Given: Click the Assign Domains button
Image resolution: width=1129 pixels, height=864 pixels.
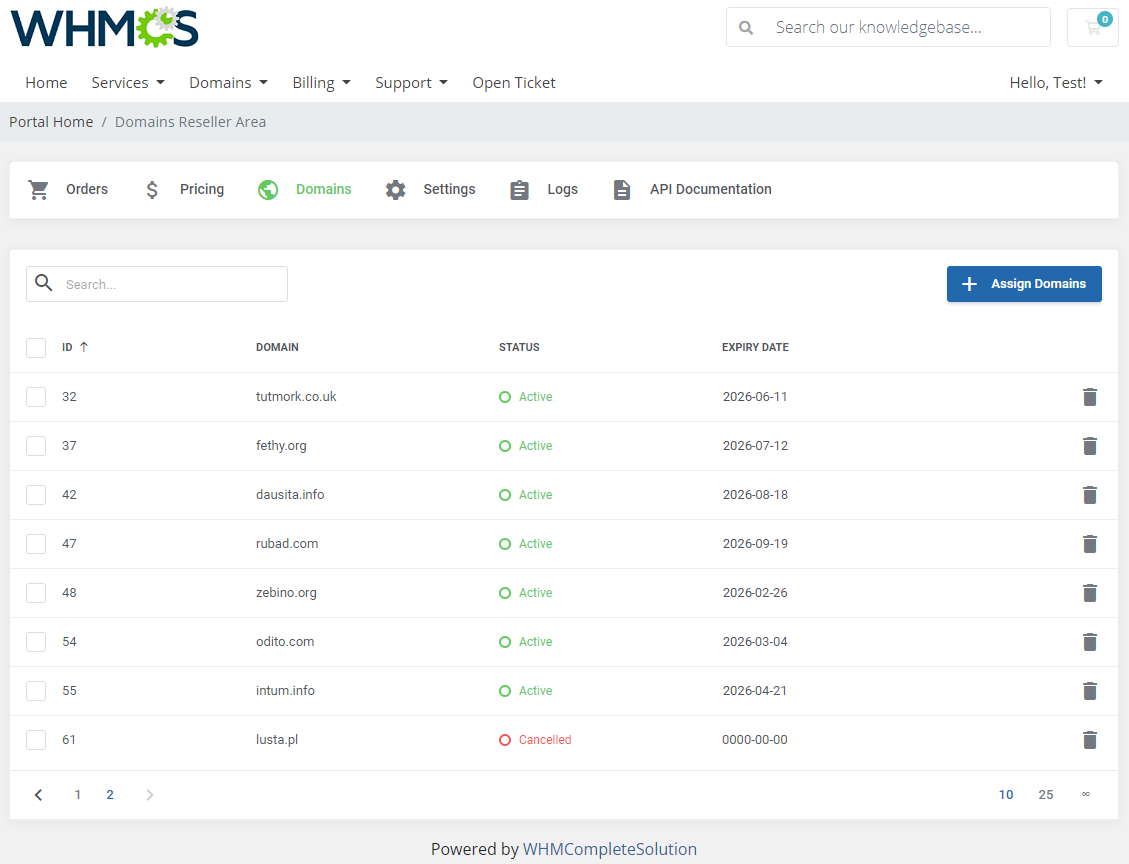Looking at the screenshot, I should (x=1024, y=284).
